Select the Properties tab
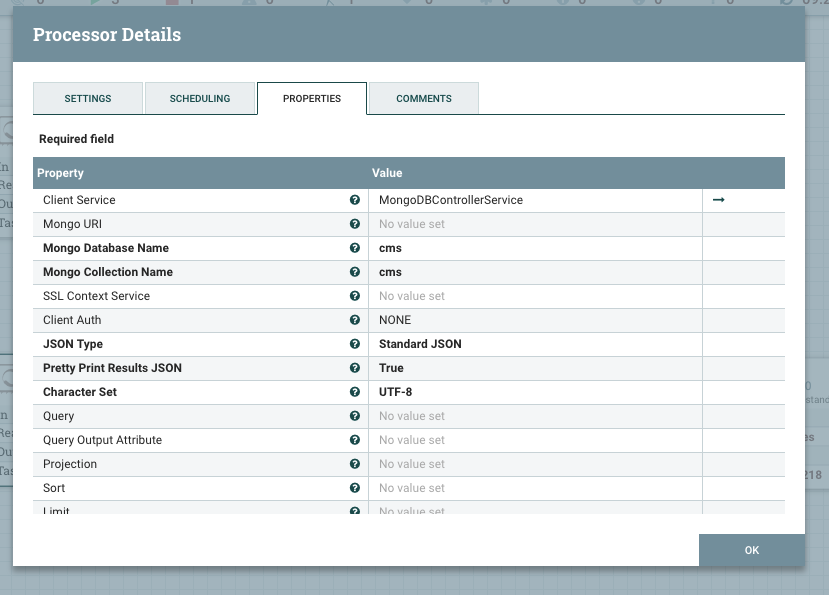The image size is (829, 595). tap(312, 99)
